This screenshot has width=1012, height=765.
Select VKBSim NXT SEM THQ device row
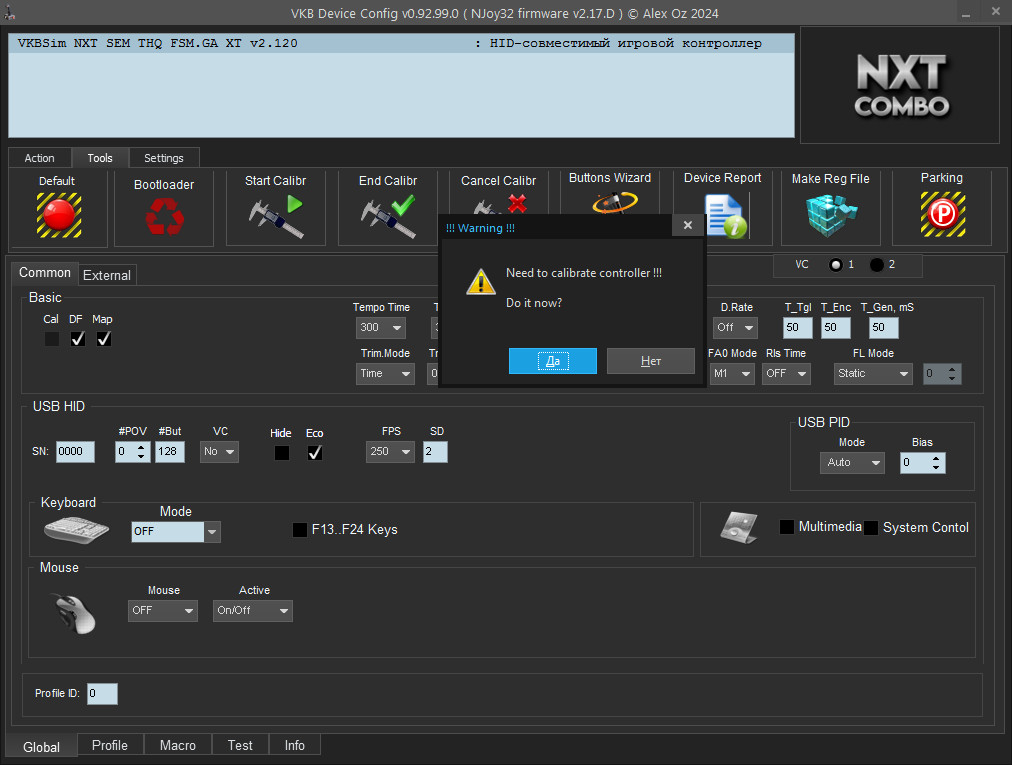click(401, 43)
